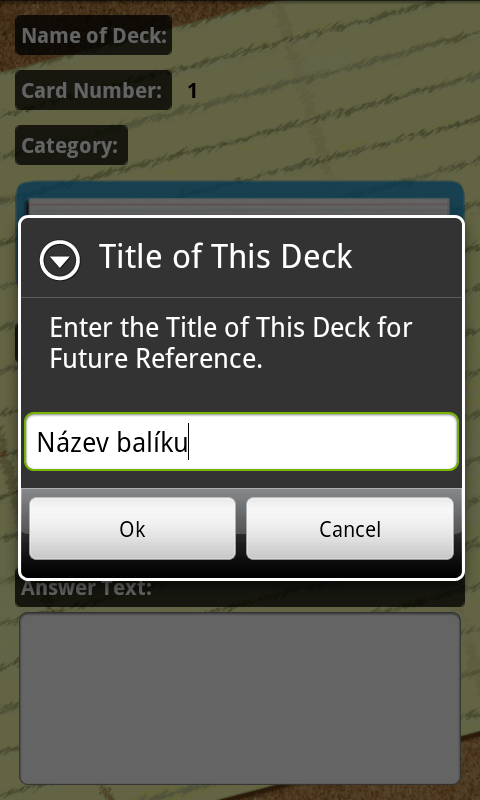Screen dimensions: 480x800
Task: Tap the blue-bordered question box above dialog
Action: [240, 198]
